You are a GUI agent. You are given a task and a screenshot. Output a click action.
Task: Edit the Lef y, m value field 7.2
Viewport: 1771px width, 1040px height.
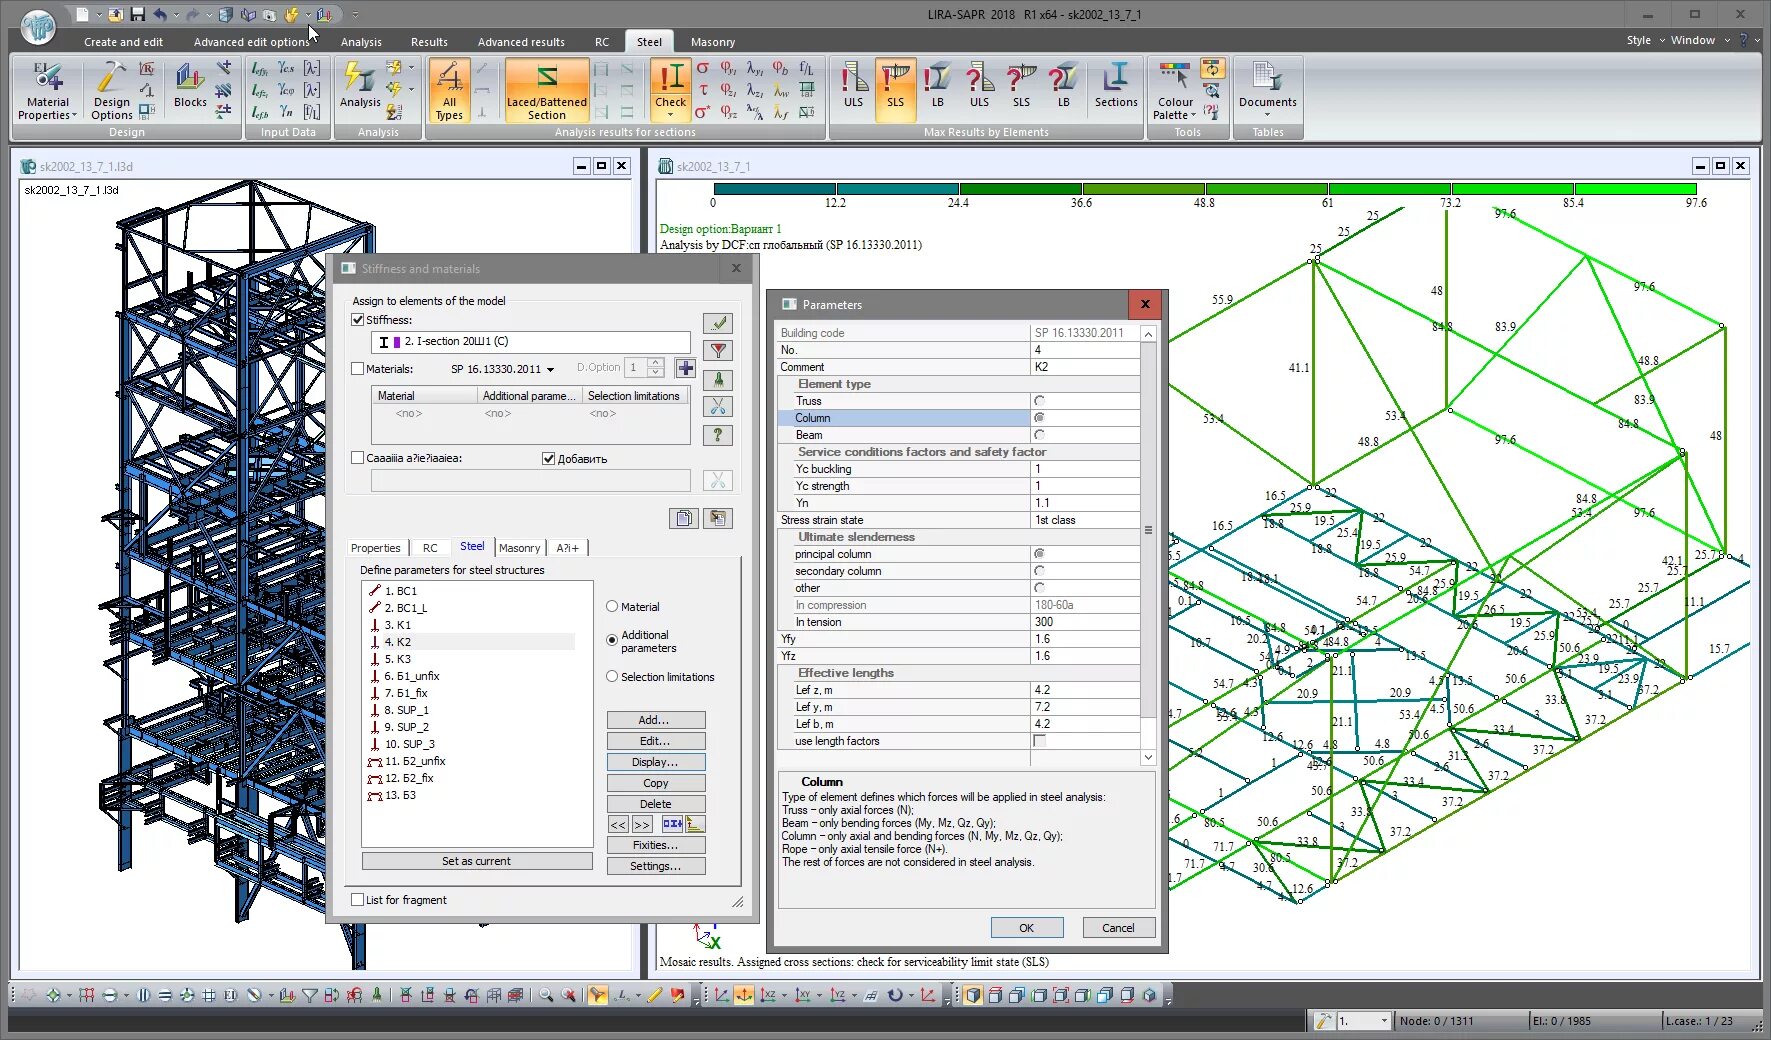(x=1085, y=707)
